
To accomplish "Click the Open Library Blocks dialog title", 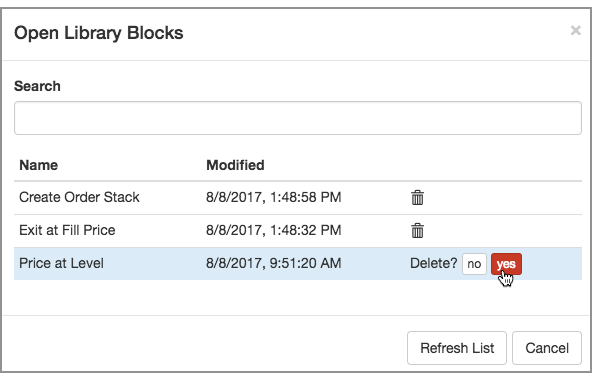I will [x=99, y=33].
